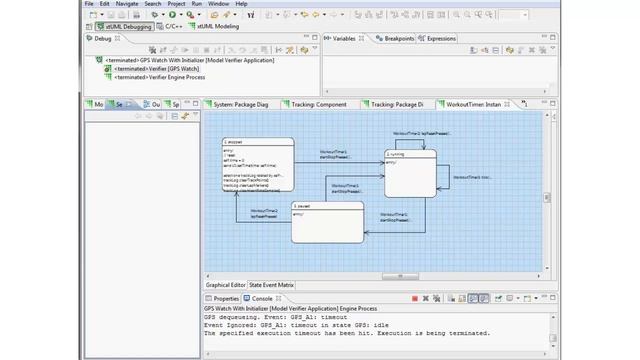Image resolution: width=640 pixels, height=360 pixels.
Task: Switch to the Properties tab
Action: (222, 298)
